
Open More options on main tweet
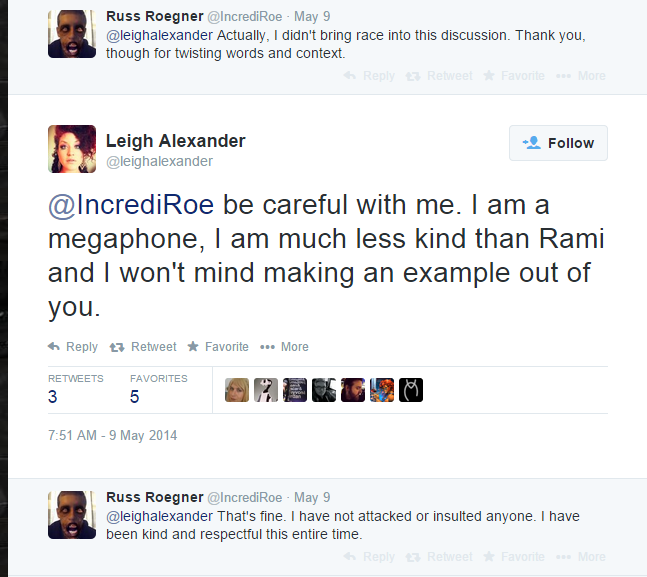(284, 347)
